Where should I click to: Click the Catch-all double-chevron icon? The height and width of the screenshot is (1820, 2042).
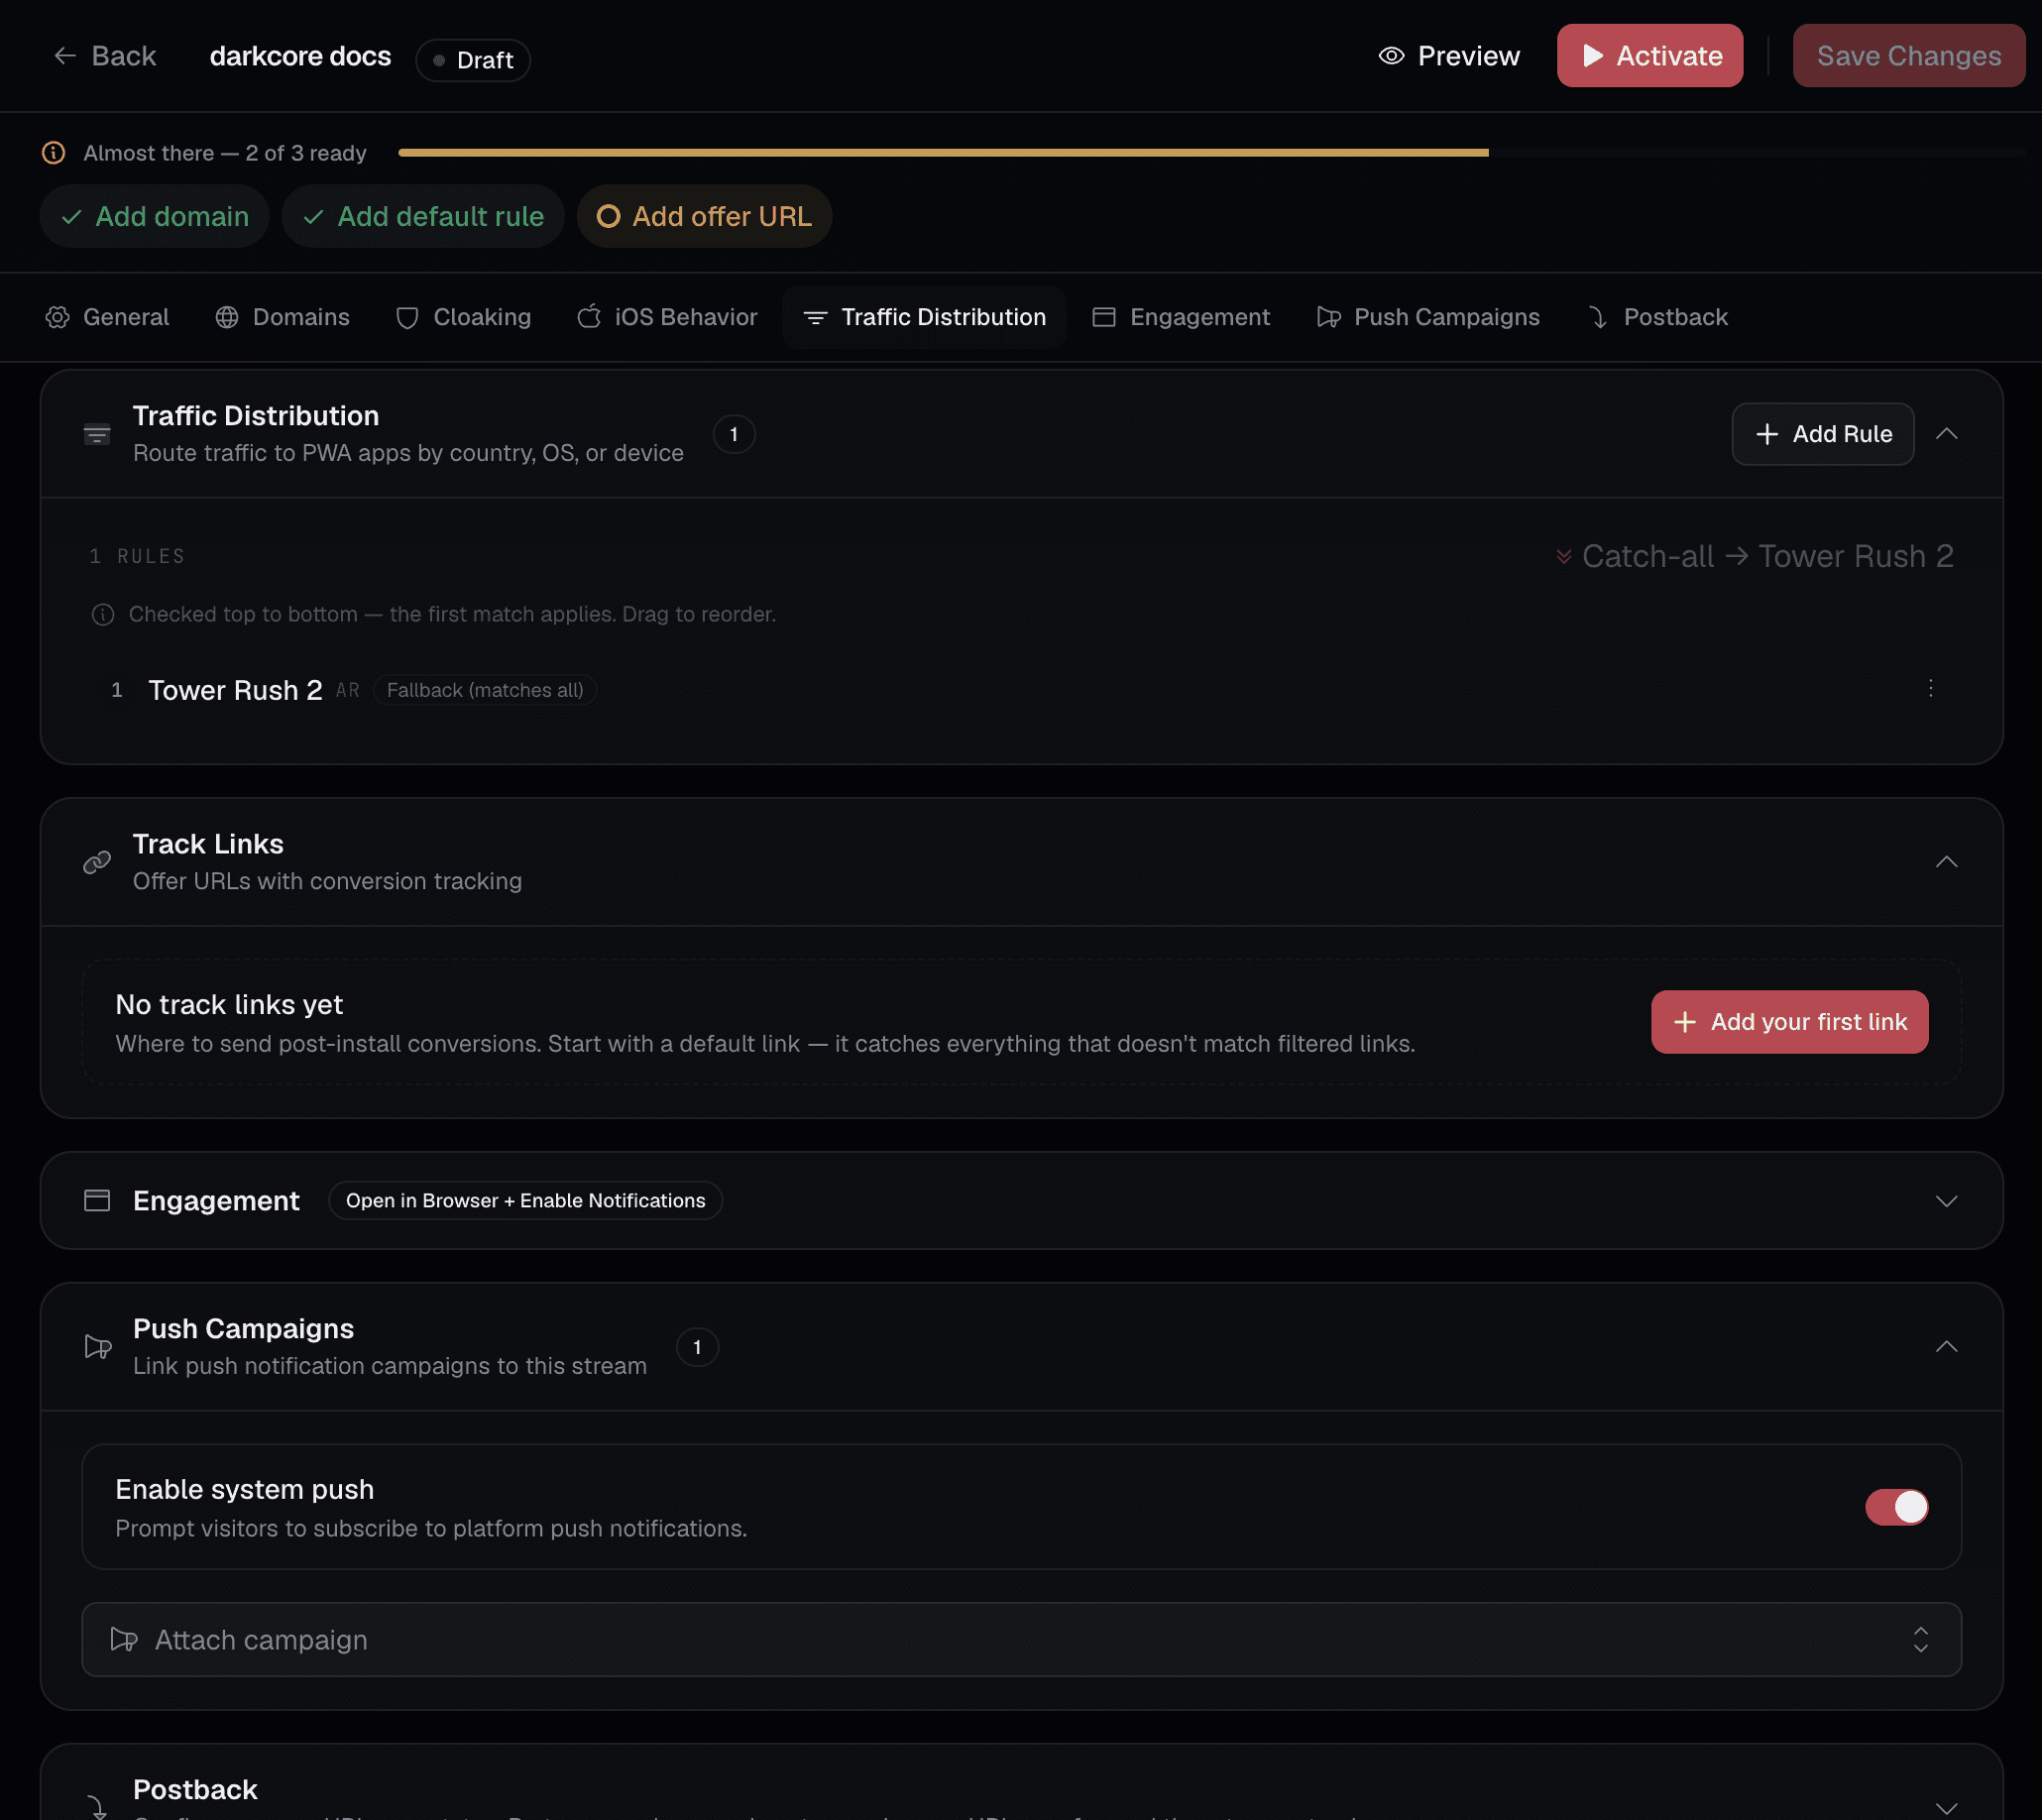1563,556
